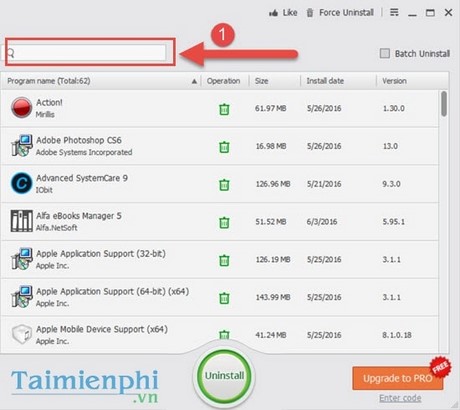This screenshot has height=410, width=460.
Task: Open the Enter code link
Action: [x=400, y=398]
